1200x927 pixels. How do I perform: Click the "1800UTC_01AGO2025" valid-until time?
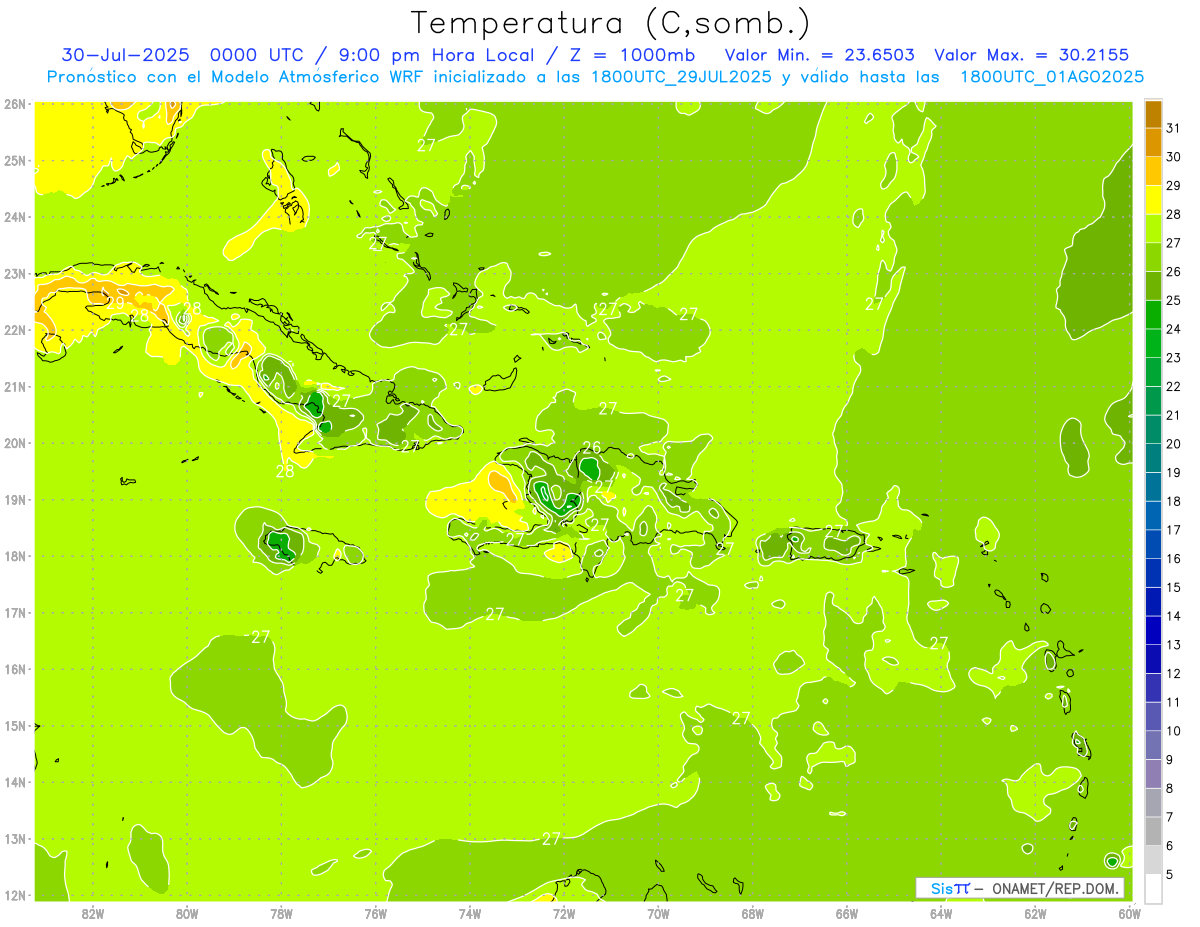coord(1052,77)
